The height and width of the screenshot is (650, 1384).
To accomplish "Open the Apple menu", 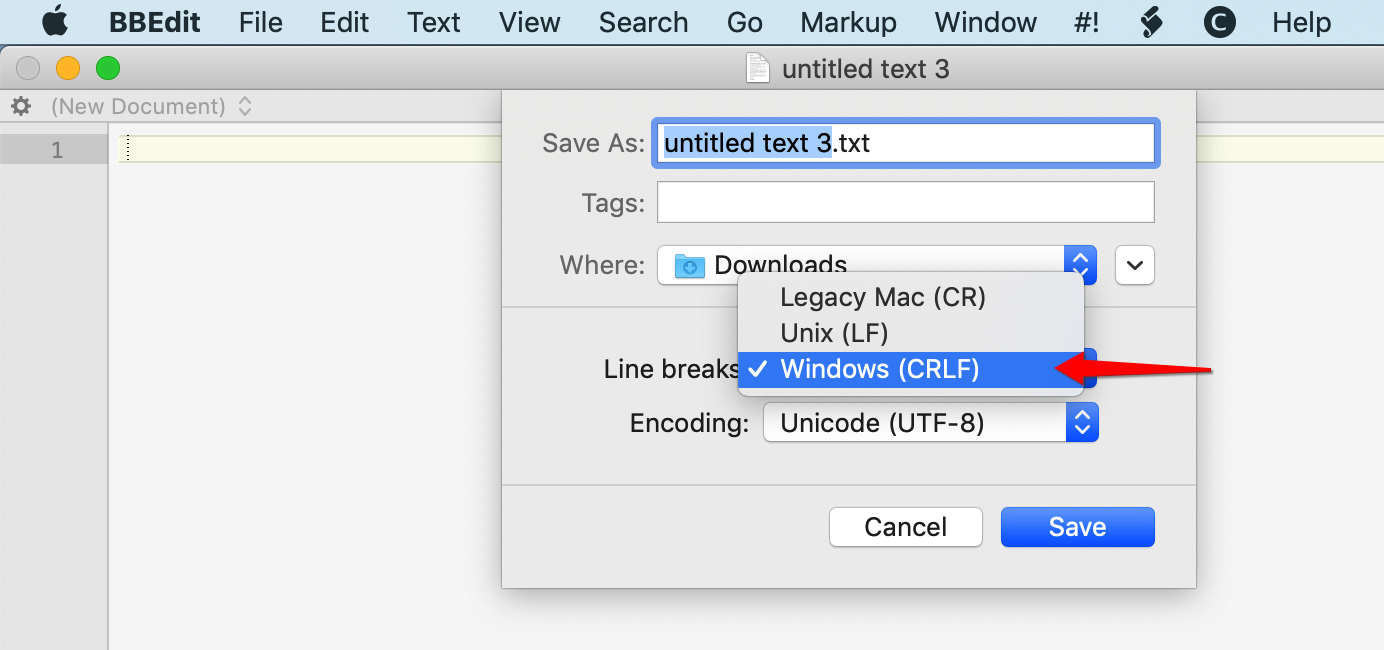I will click(55, 21).
